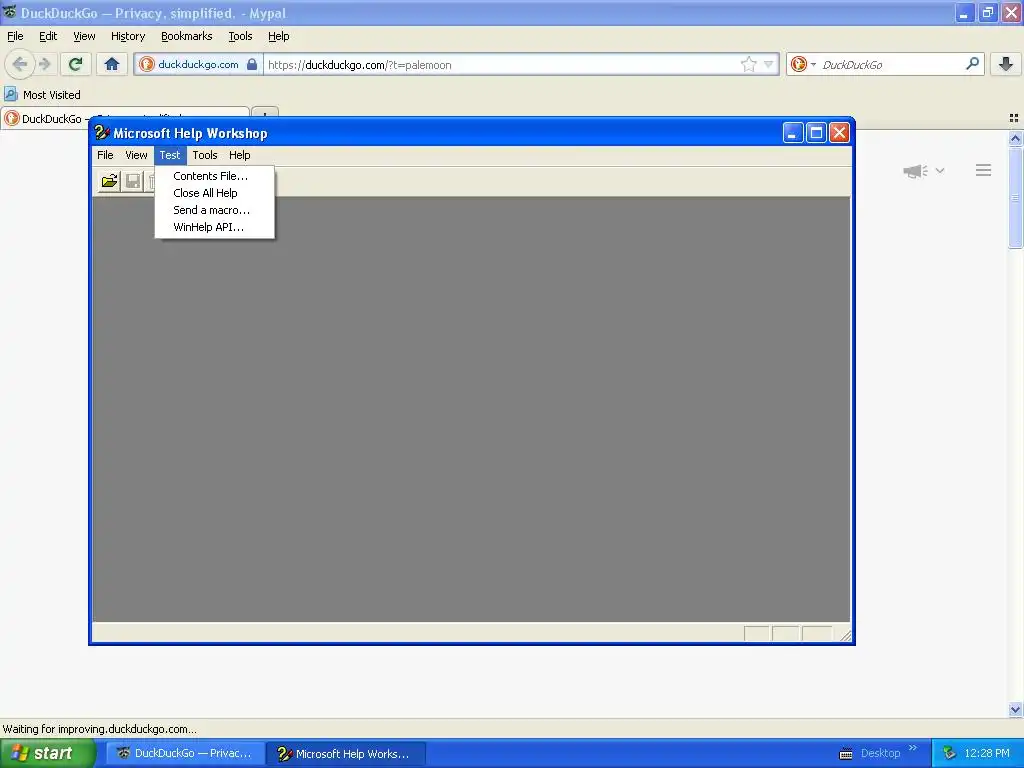Image resolution: width=1024 pixels, height=768 pixels.
Task: Open file icon in Help Workshop toolbar
Action: 110,181
